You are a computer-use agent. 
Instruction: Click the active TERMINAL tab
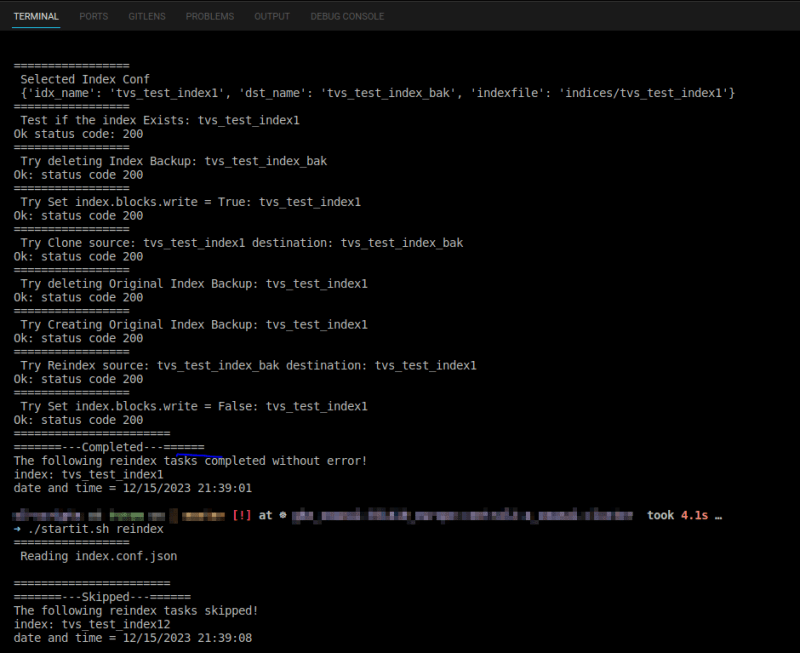point(36,16)
